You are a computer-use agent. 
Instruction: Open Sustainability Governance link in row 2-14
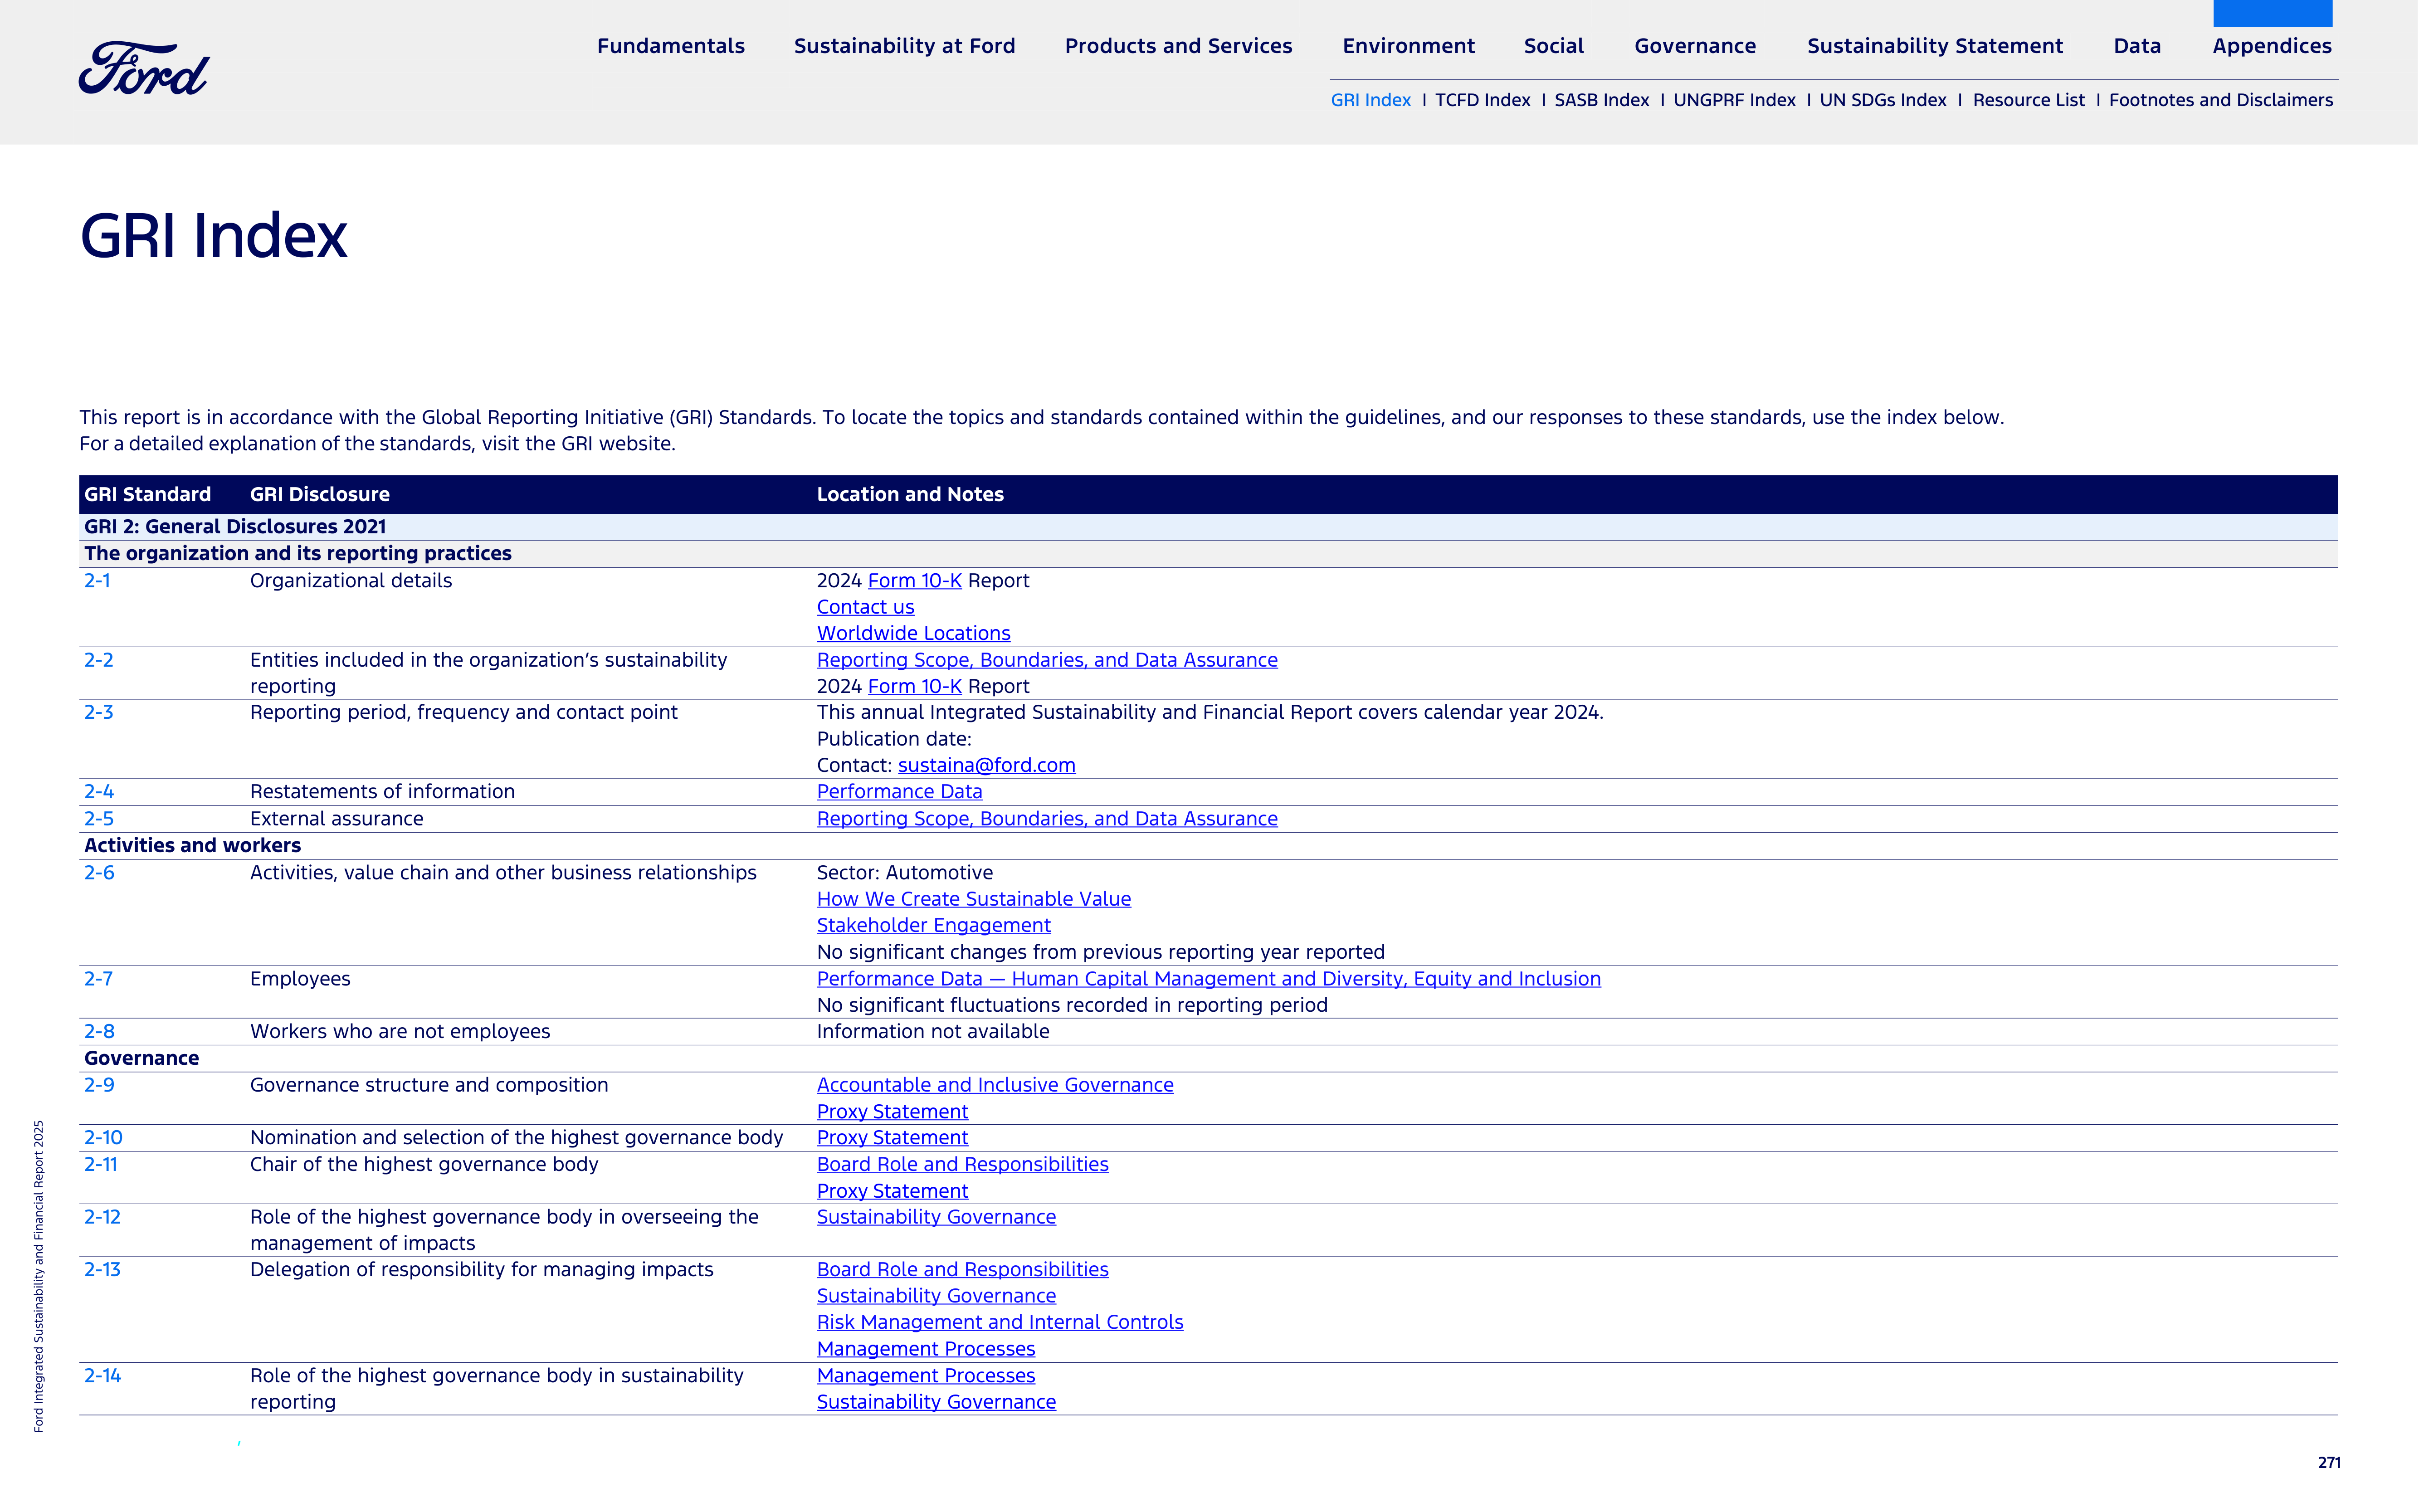(x=936, y=1402)
